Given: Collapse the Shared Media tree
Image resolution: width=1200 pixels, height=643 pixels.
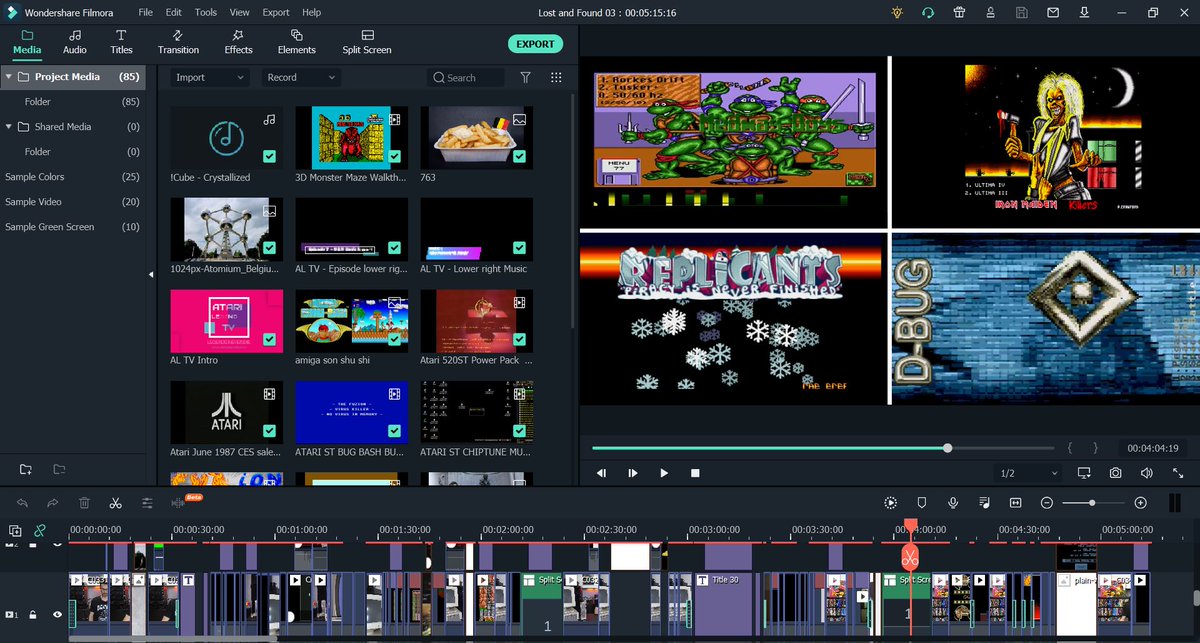Looking at the screenshot, I should click(x=9, y=126).
